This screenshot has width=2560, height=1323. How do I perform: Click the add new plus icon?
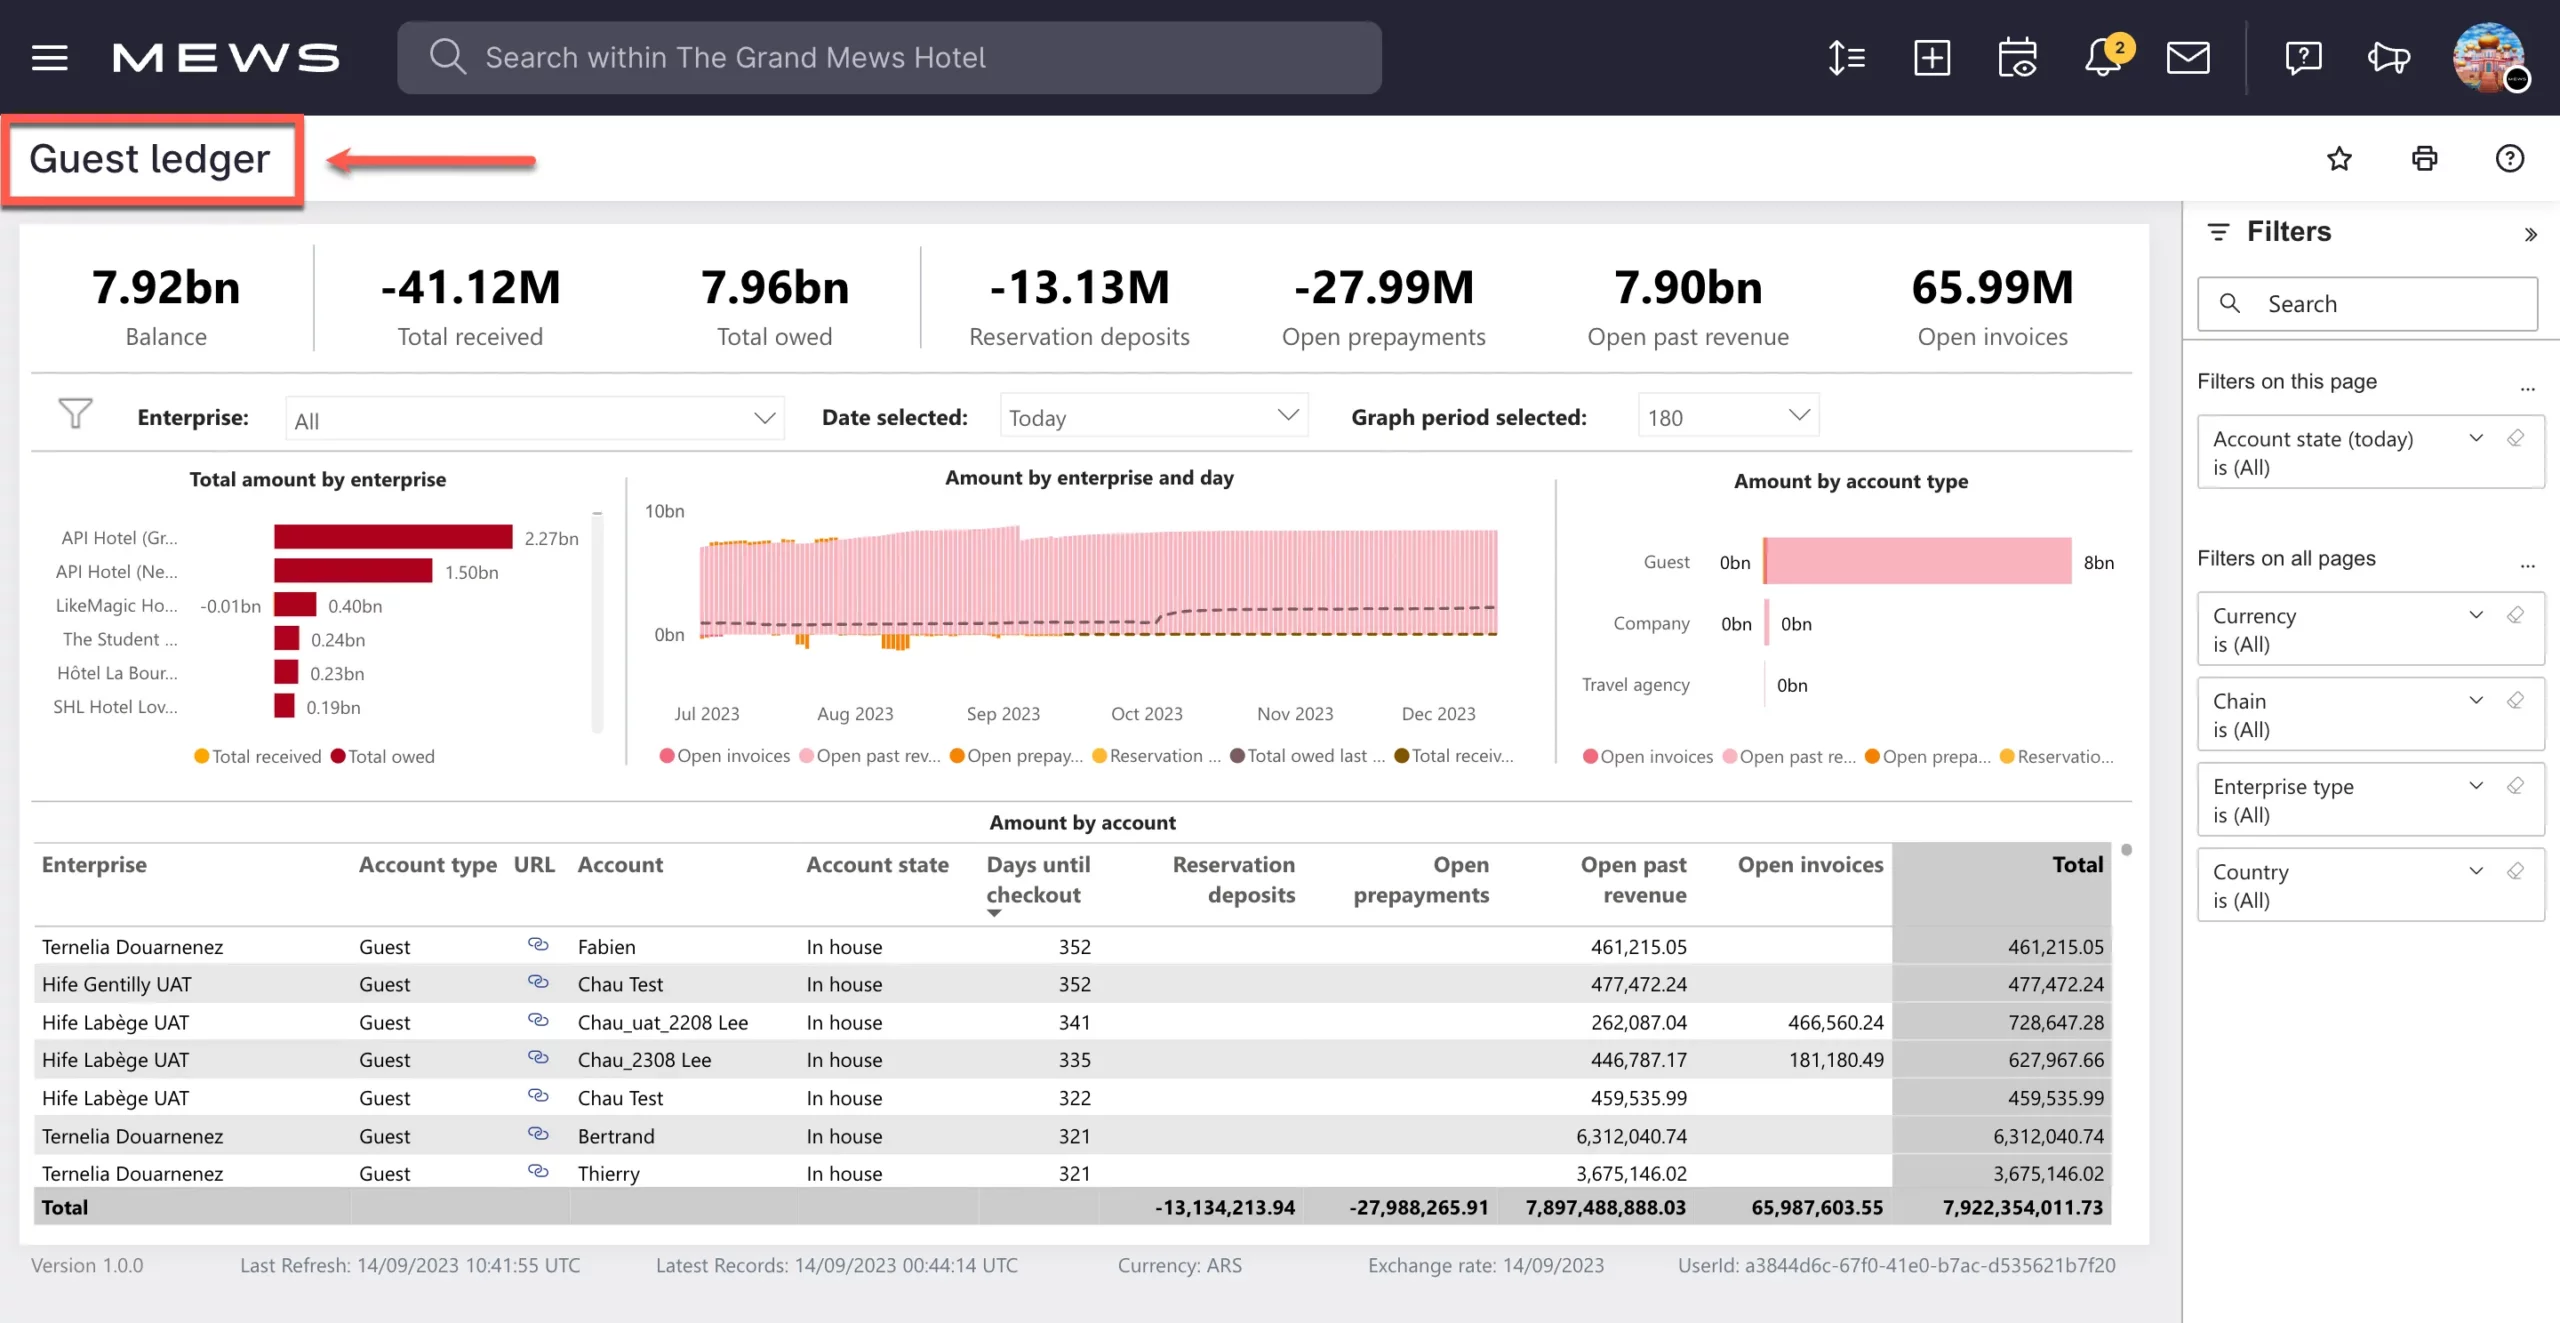[1931, 58]
